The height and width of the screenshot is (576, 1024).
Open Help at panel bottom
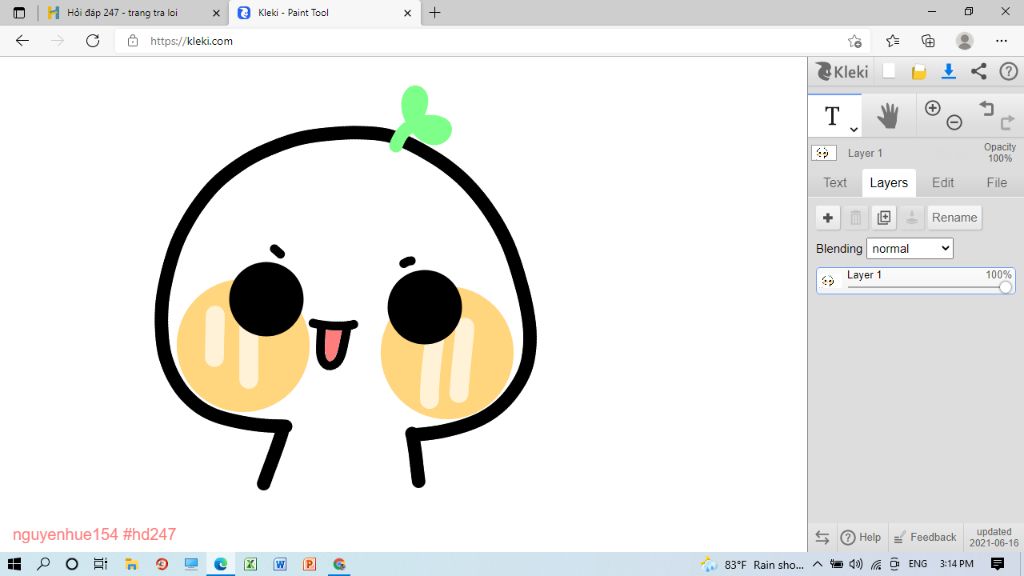click(861, 537)
